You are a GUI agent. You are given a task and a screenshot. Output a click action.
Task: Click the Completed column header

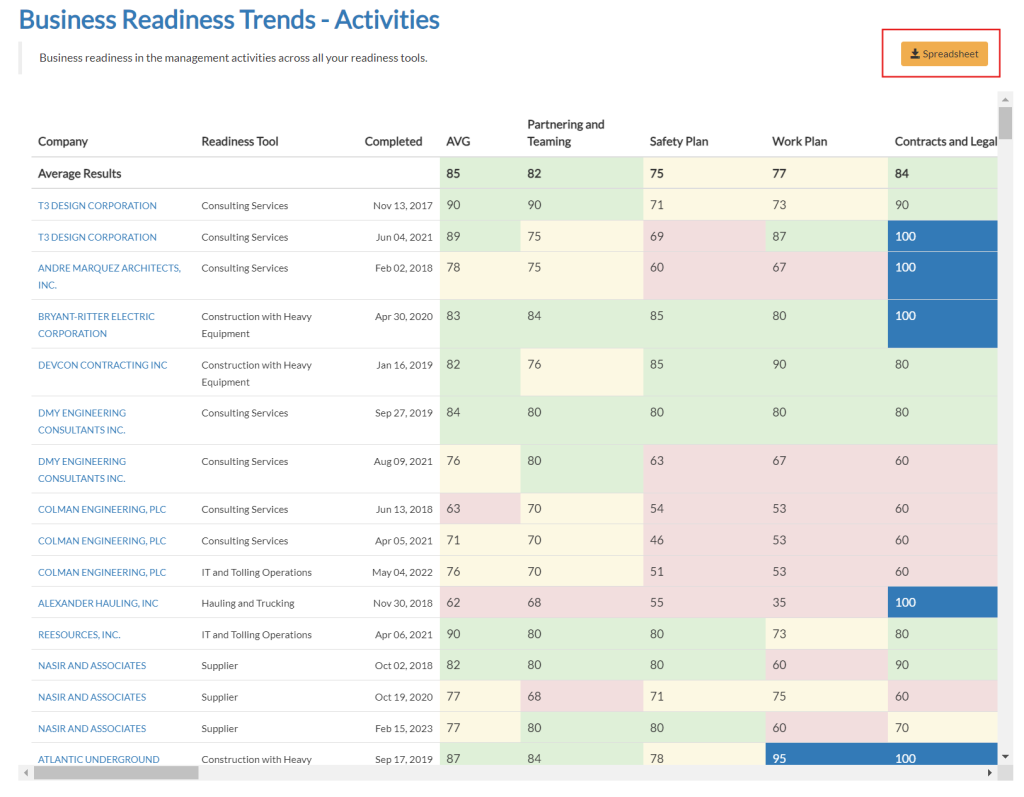point(393,142)
